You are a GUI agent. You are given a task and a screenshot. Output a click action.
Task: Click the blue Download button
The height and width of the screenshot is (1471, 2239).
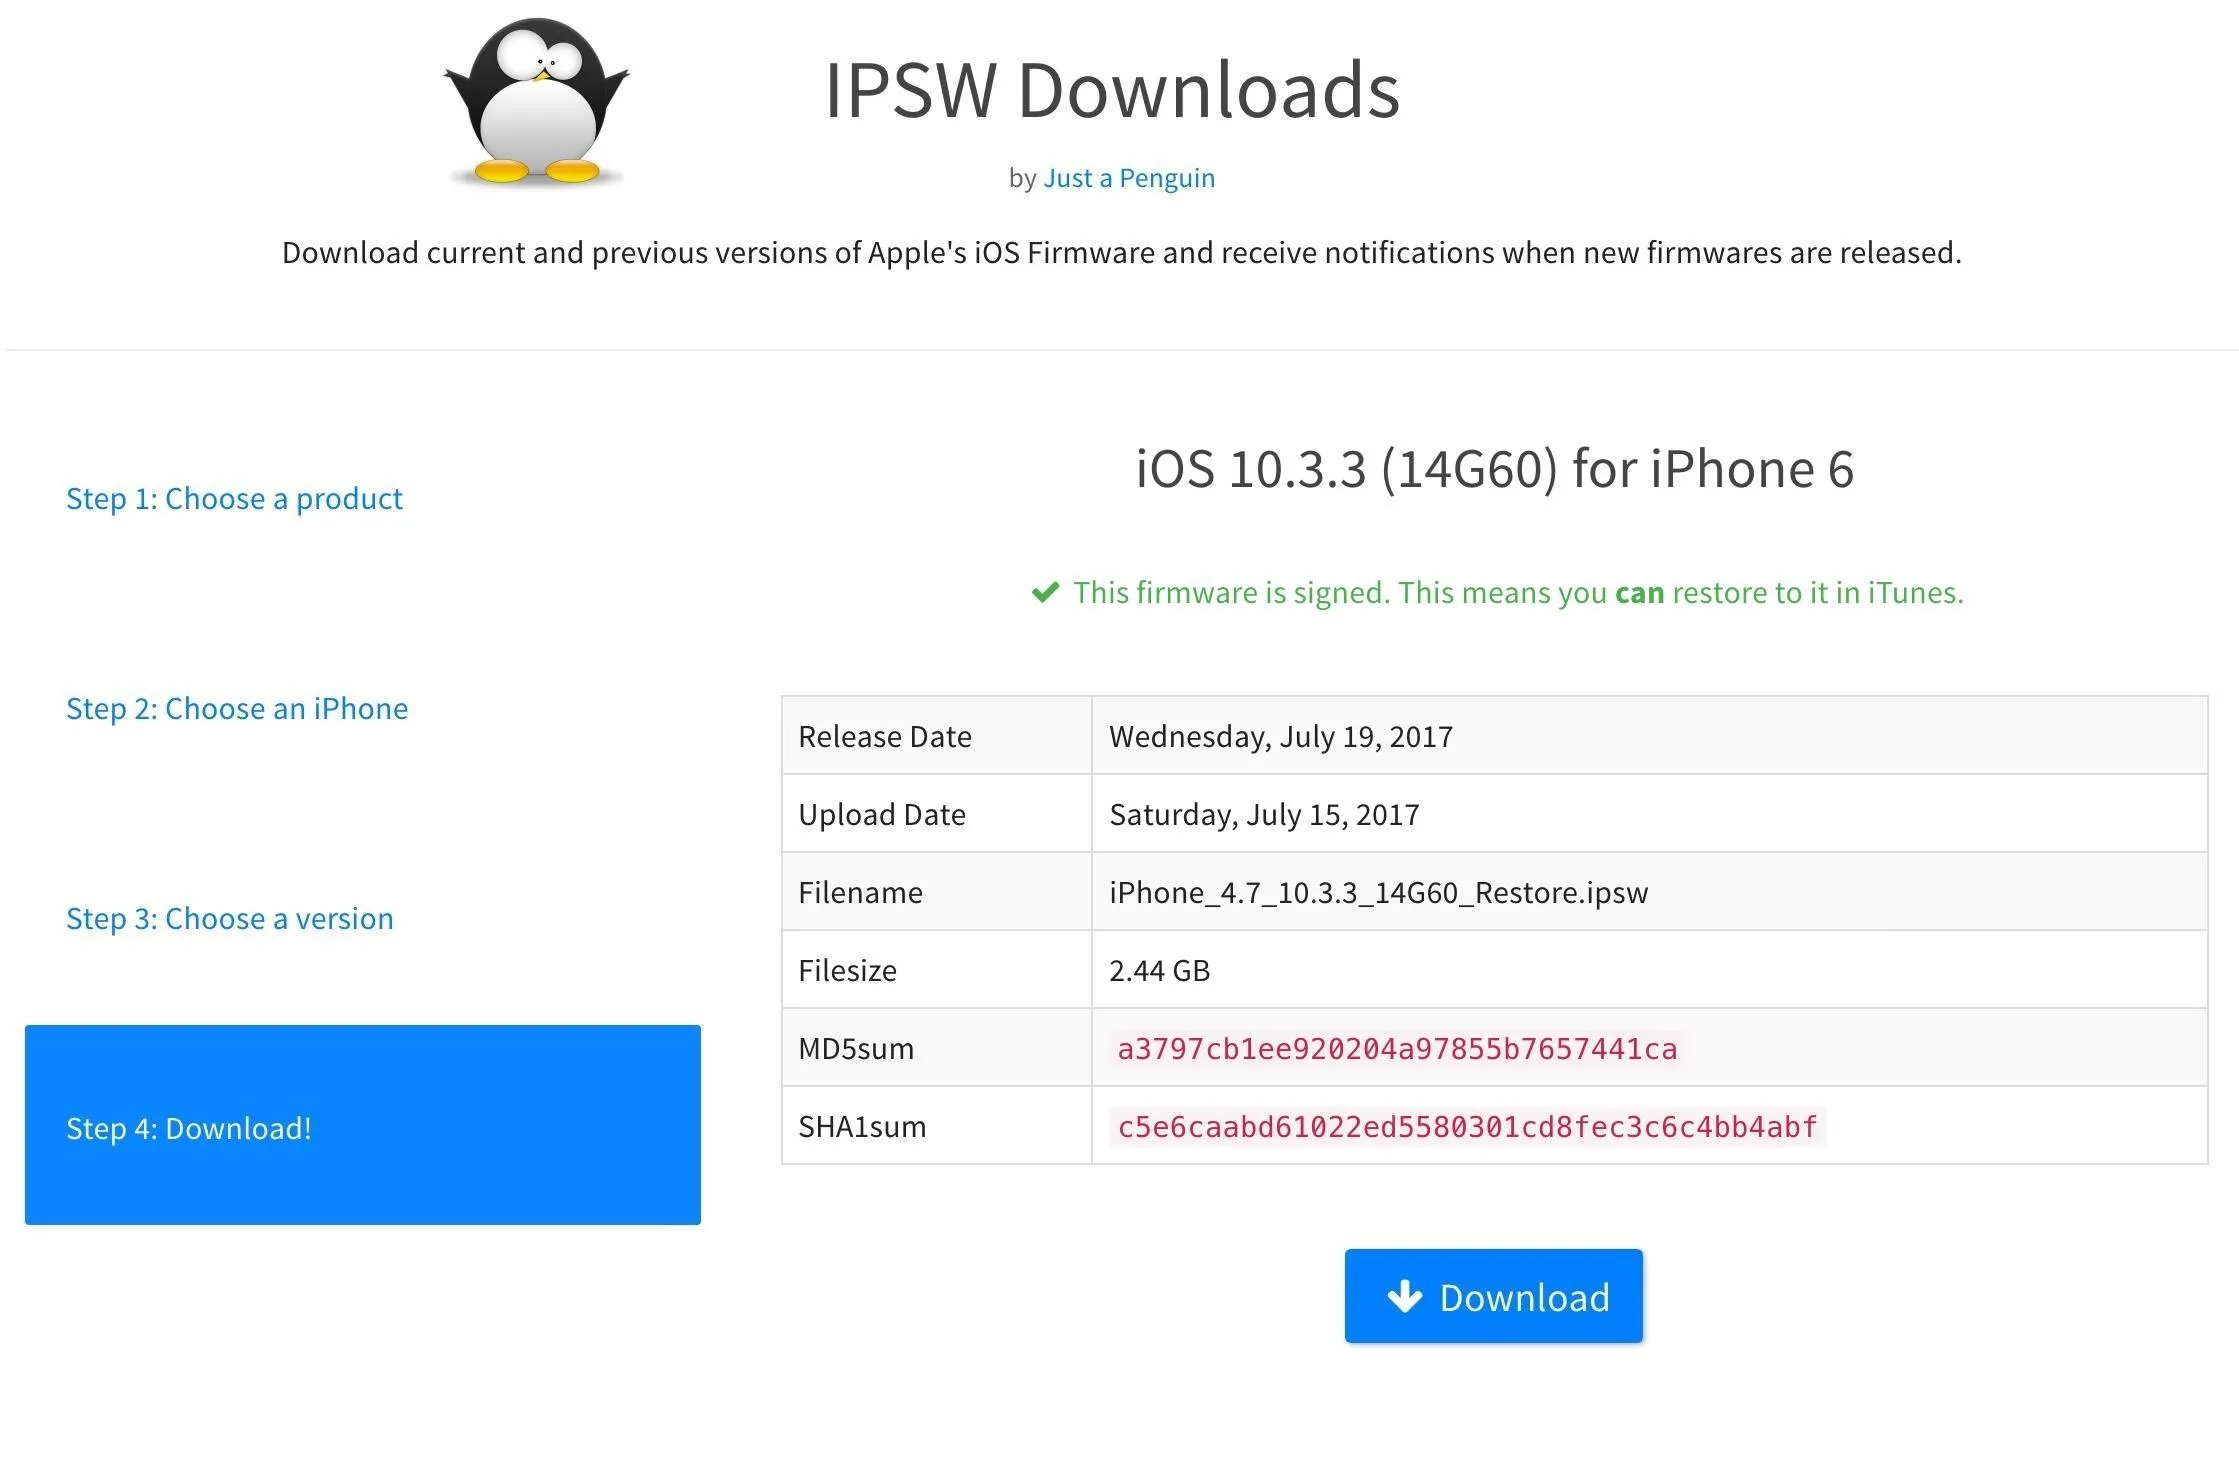[1494, 1296]
